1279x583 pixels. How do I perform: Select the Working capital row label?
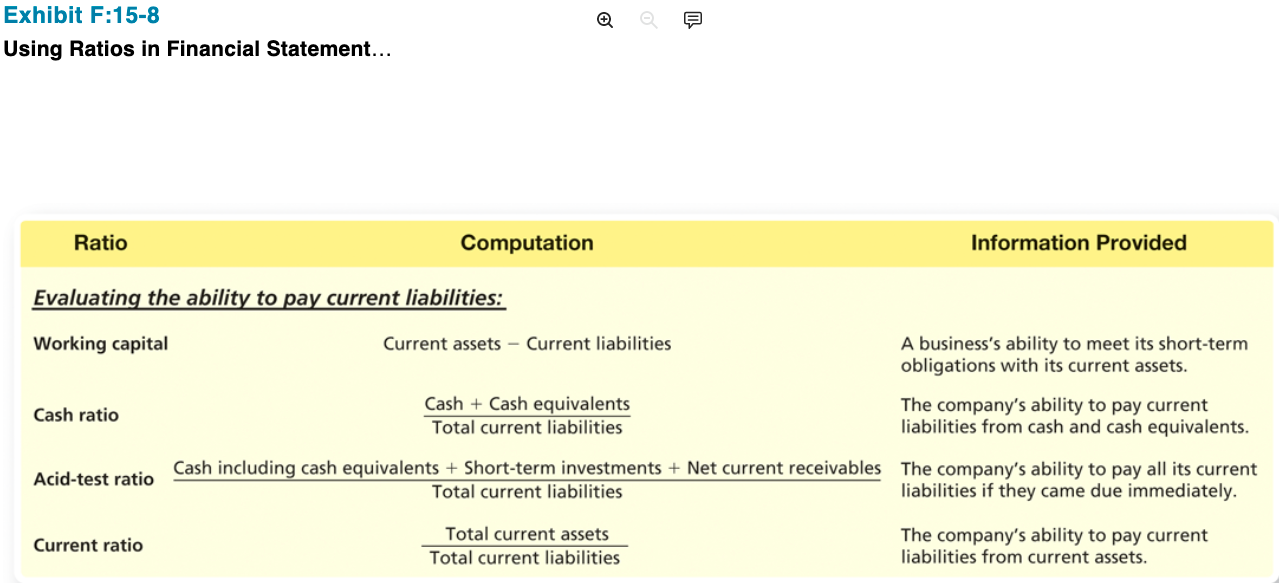tap(100, 343)
